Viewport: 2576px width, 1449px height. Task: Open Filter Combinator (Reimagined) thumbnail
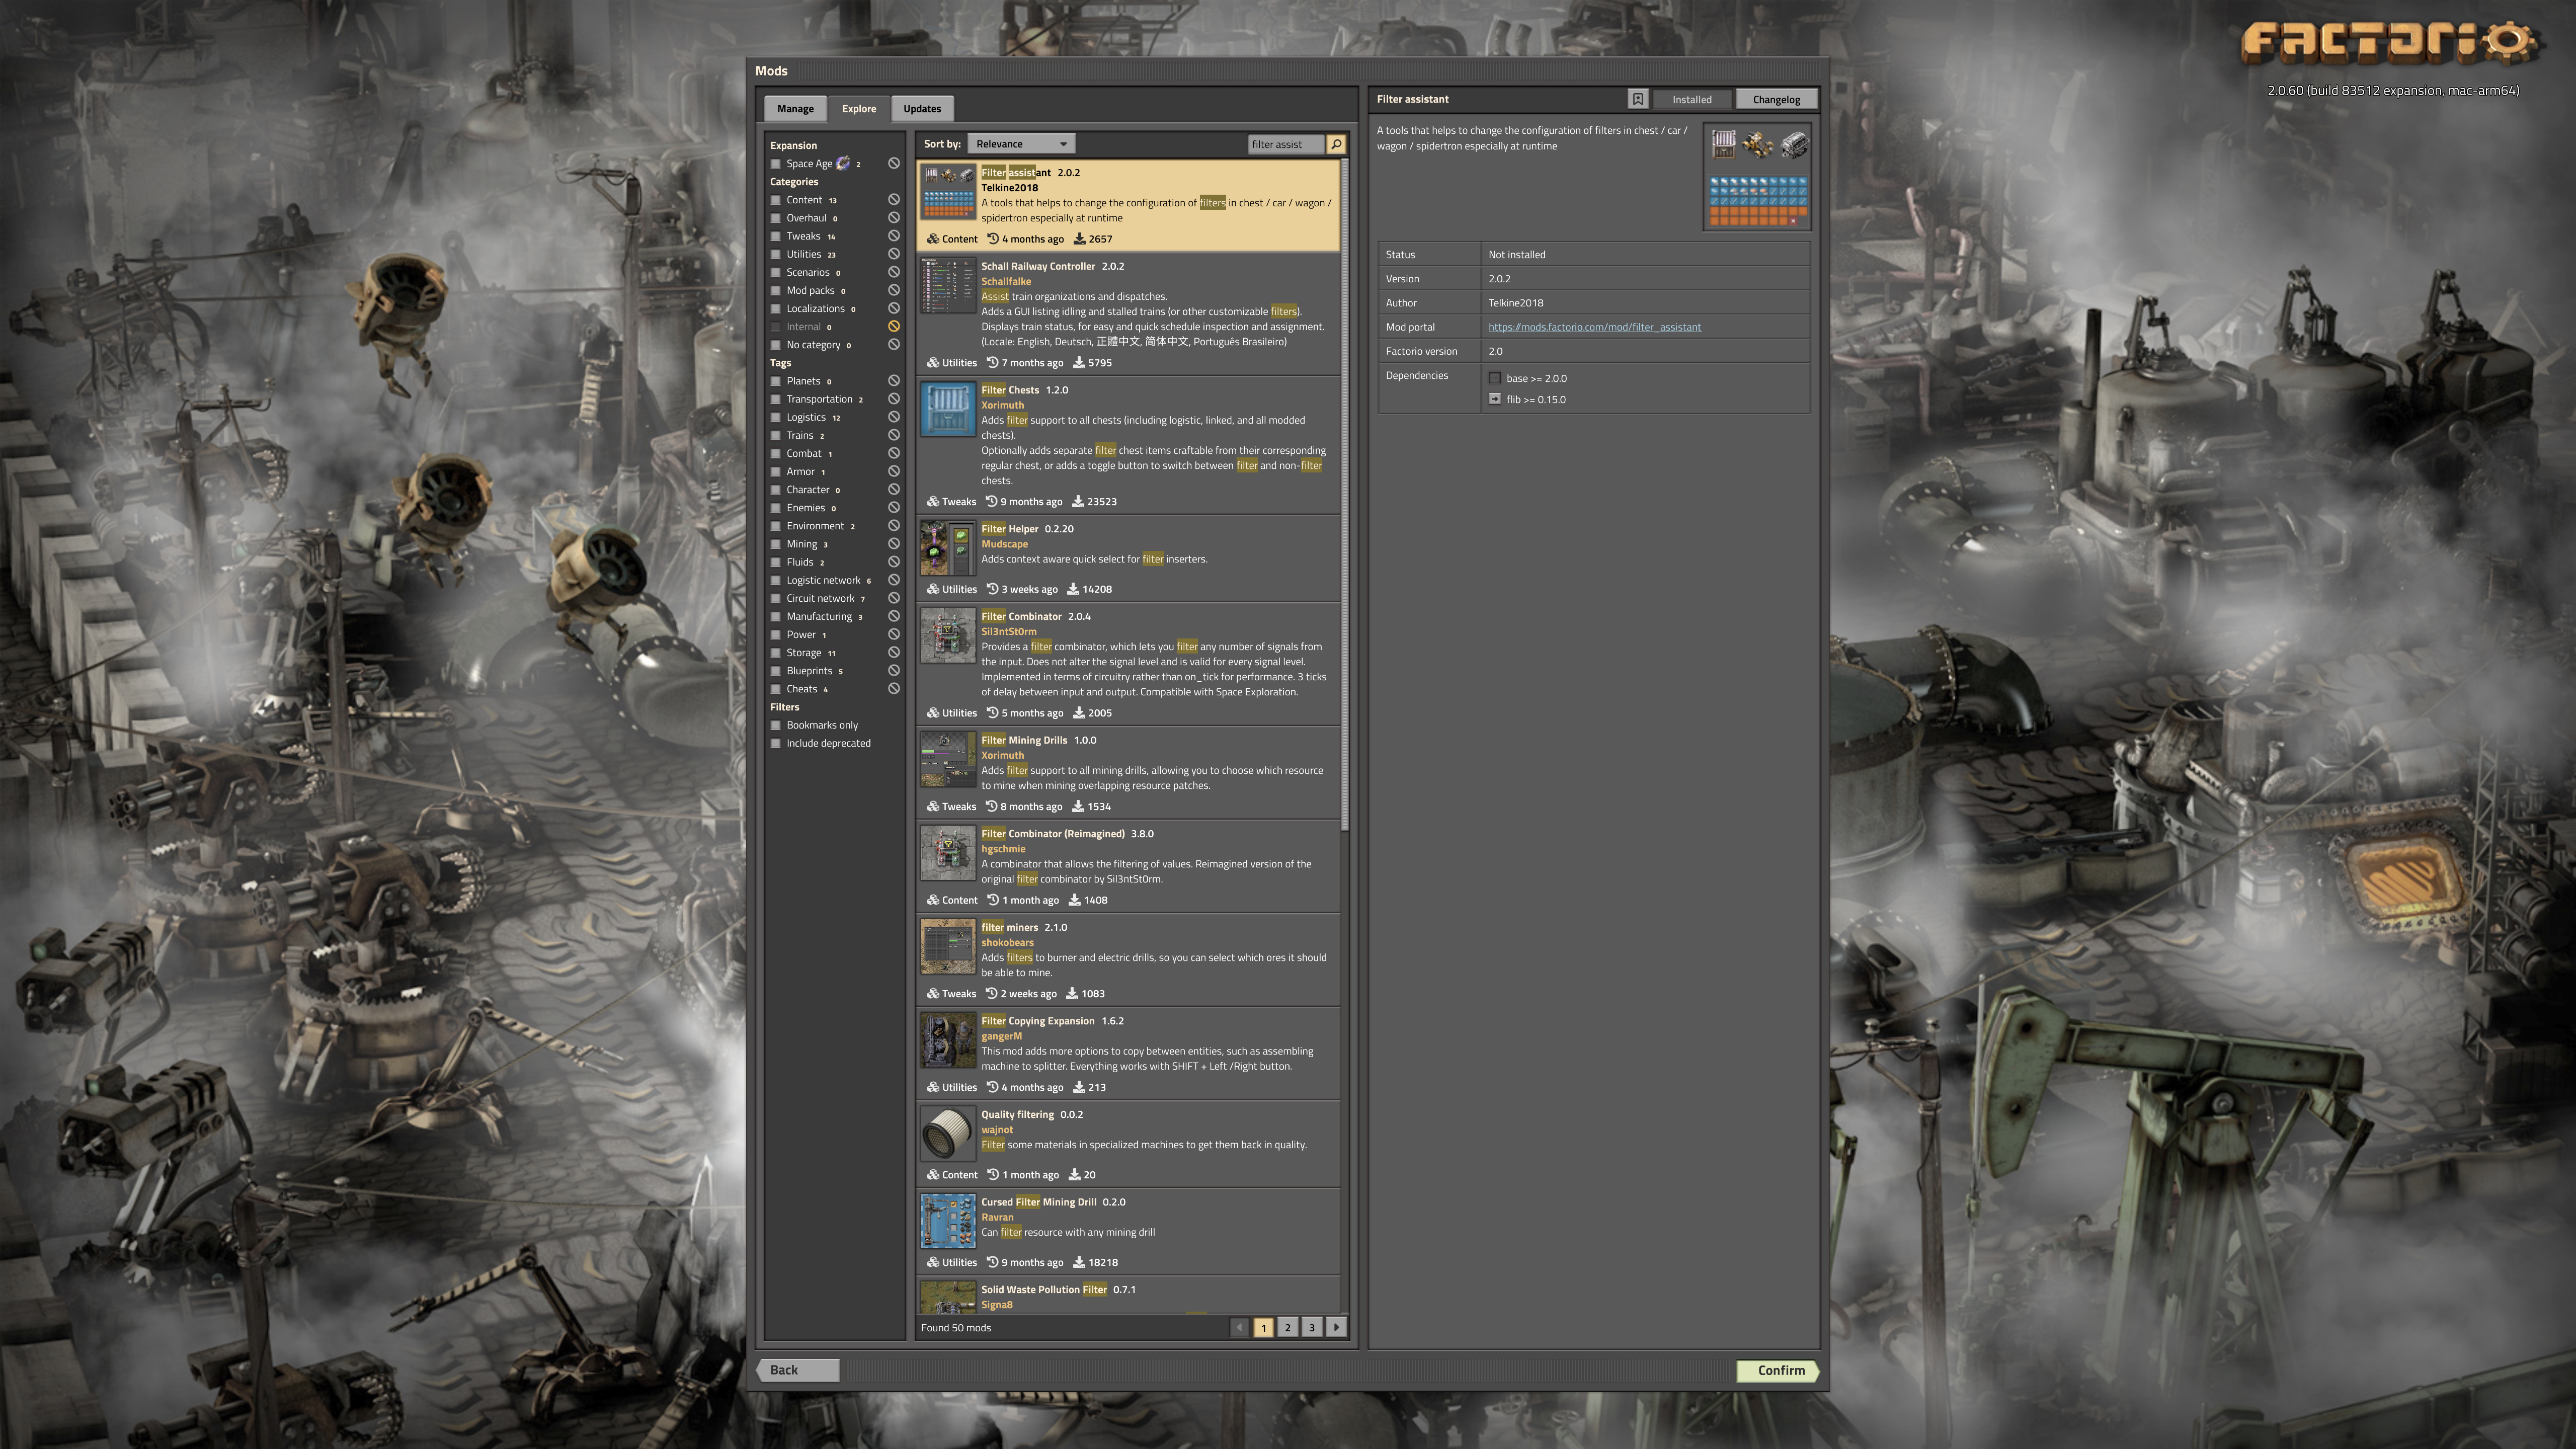pyautogui.click(x=947, y=853)
